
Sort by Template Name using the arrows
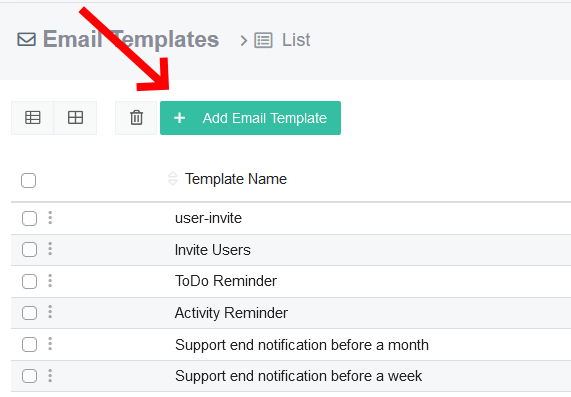point(172,178)
